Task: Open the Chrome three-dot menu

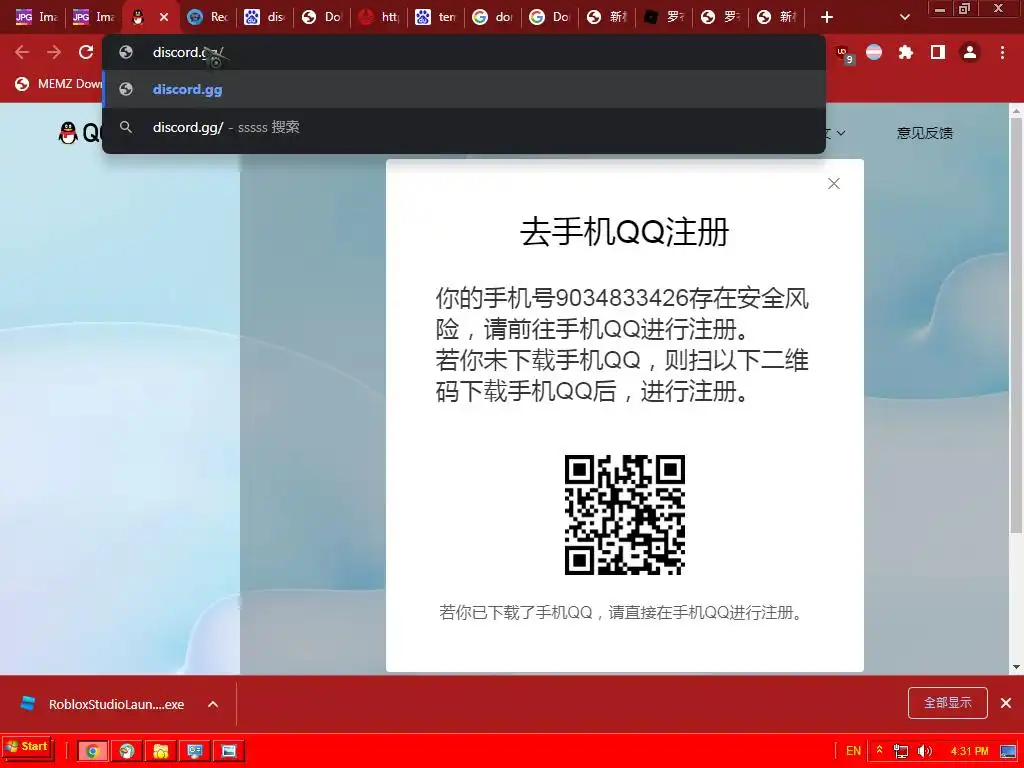Action: 1002,52
